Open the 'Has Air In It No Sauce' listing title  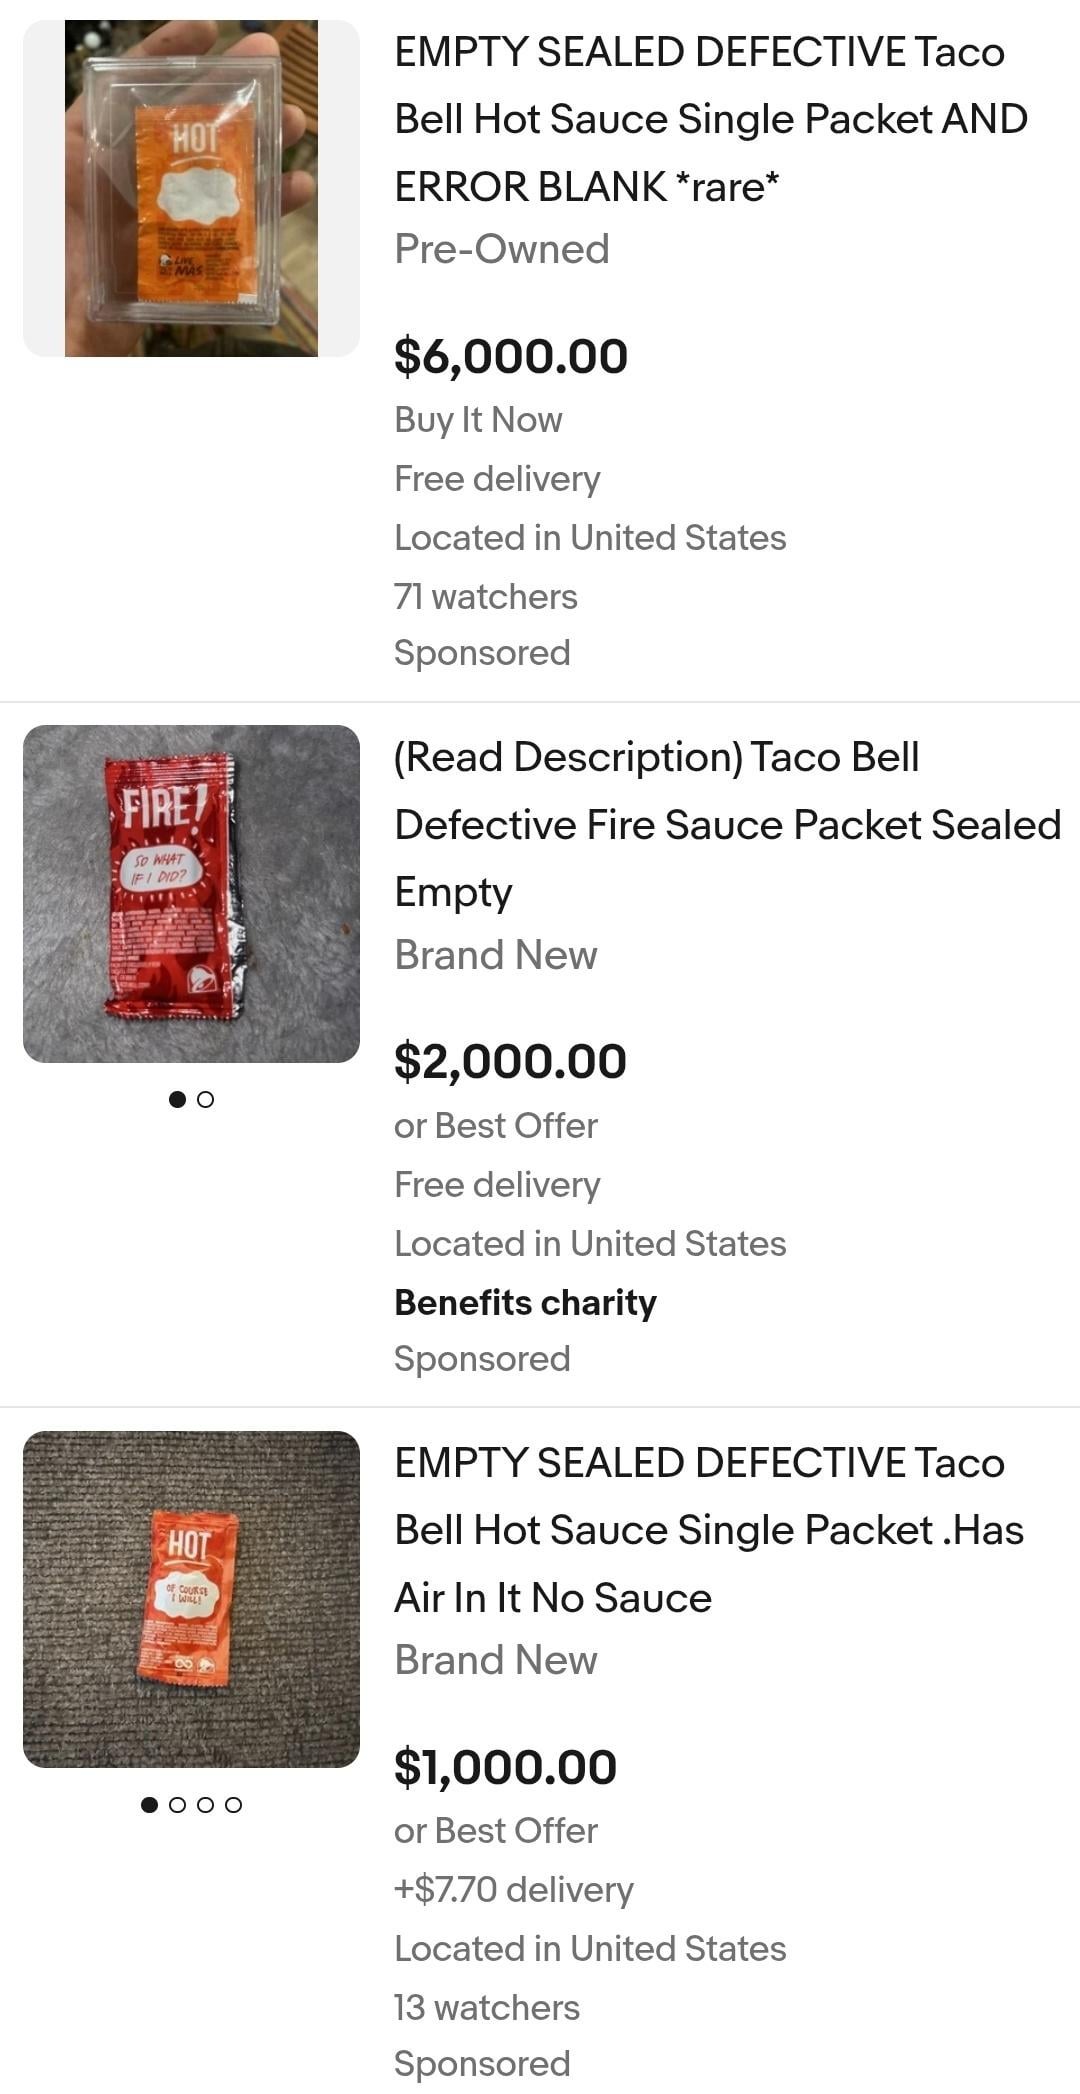(x=708, y=1530)
